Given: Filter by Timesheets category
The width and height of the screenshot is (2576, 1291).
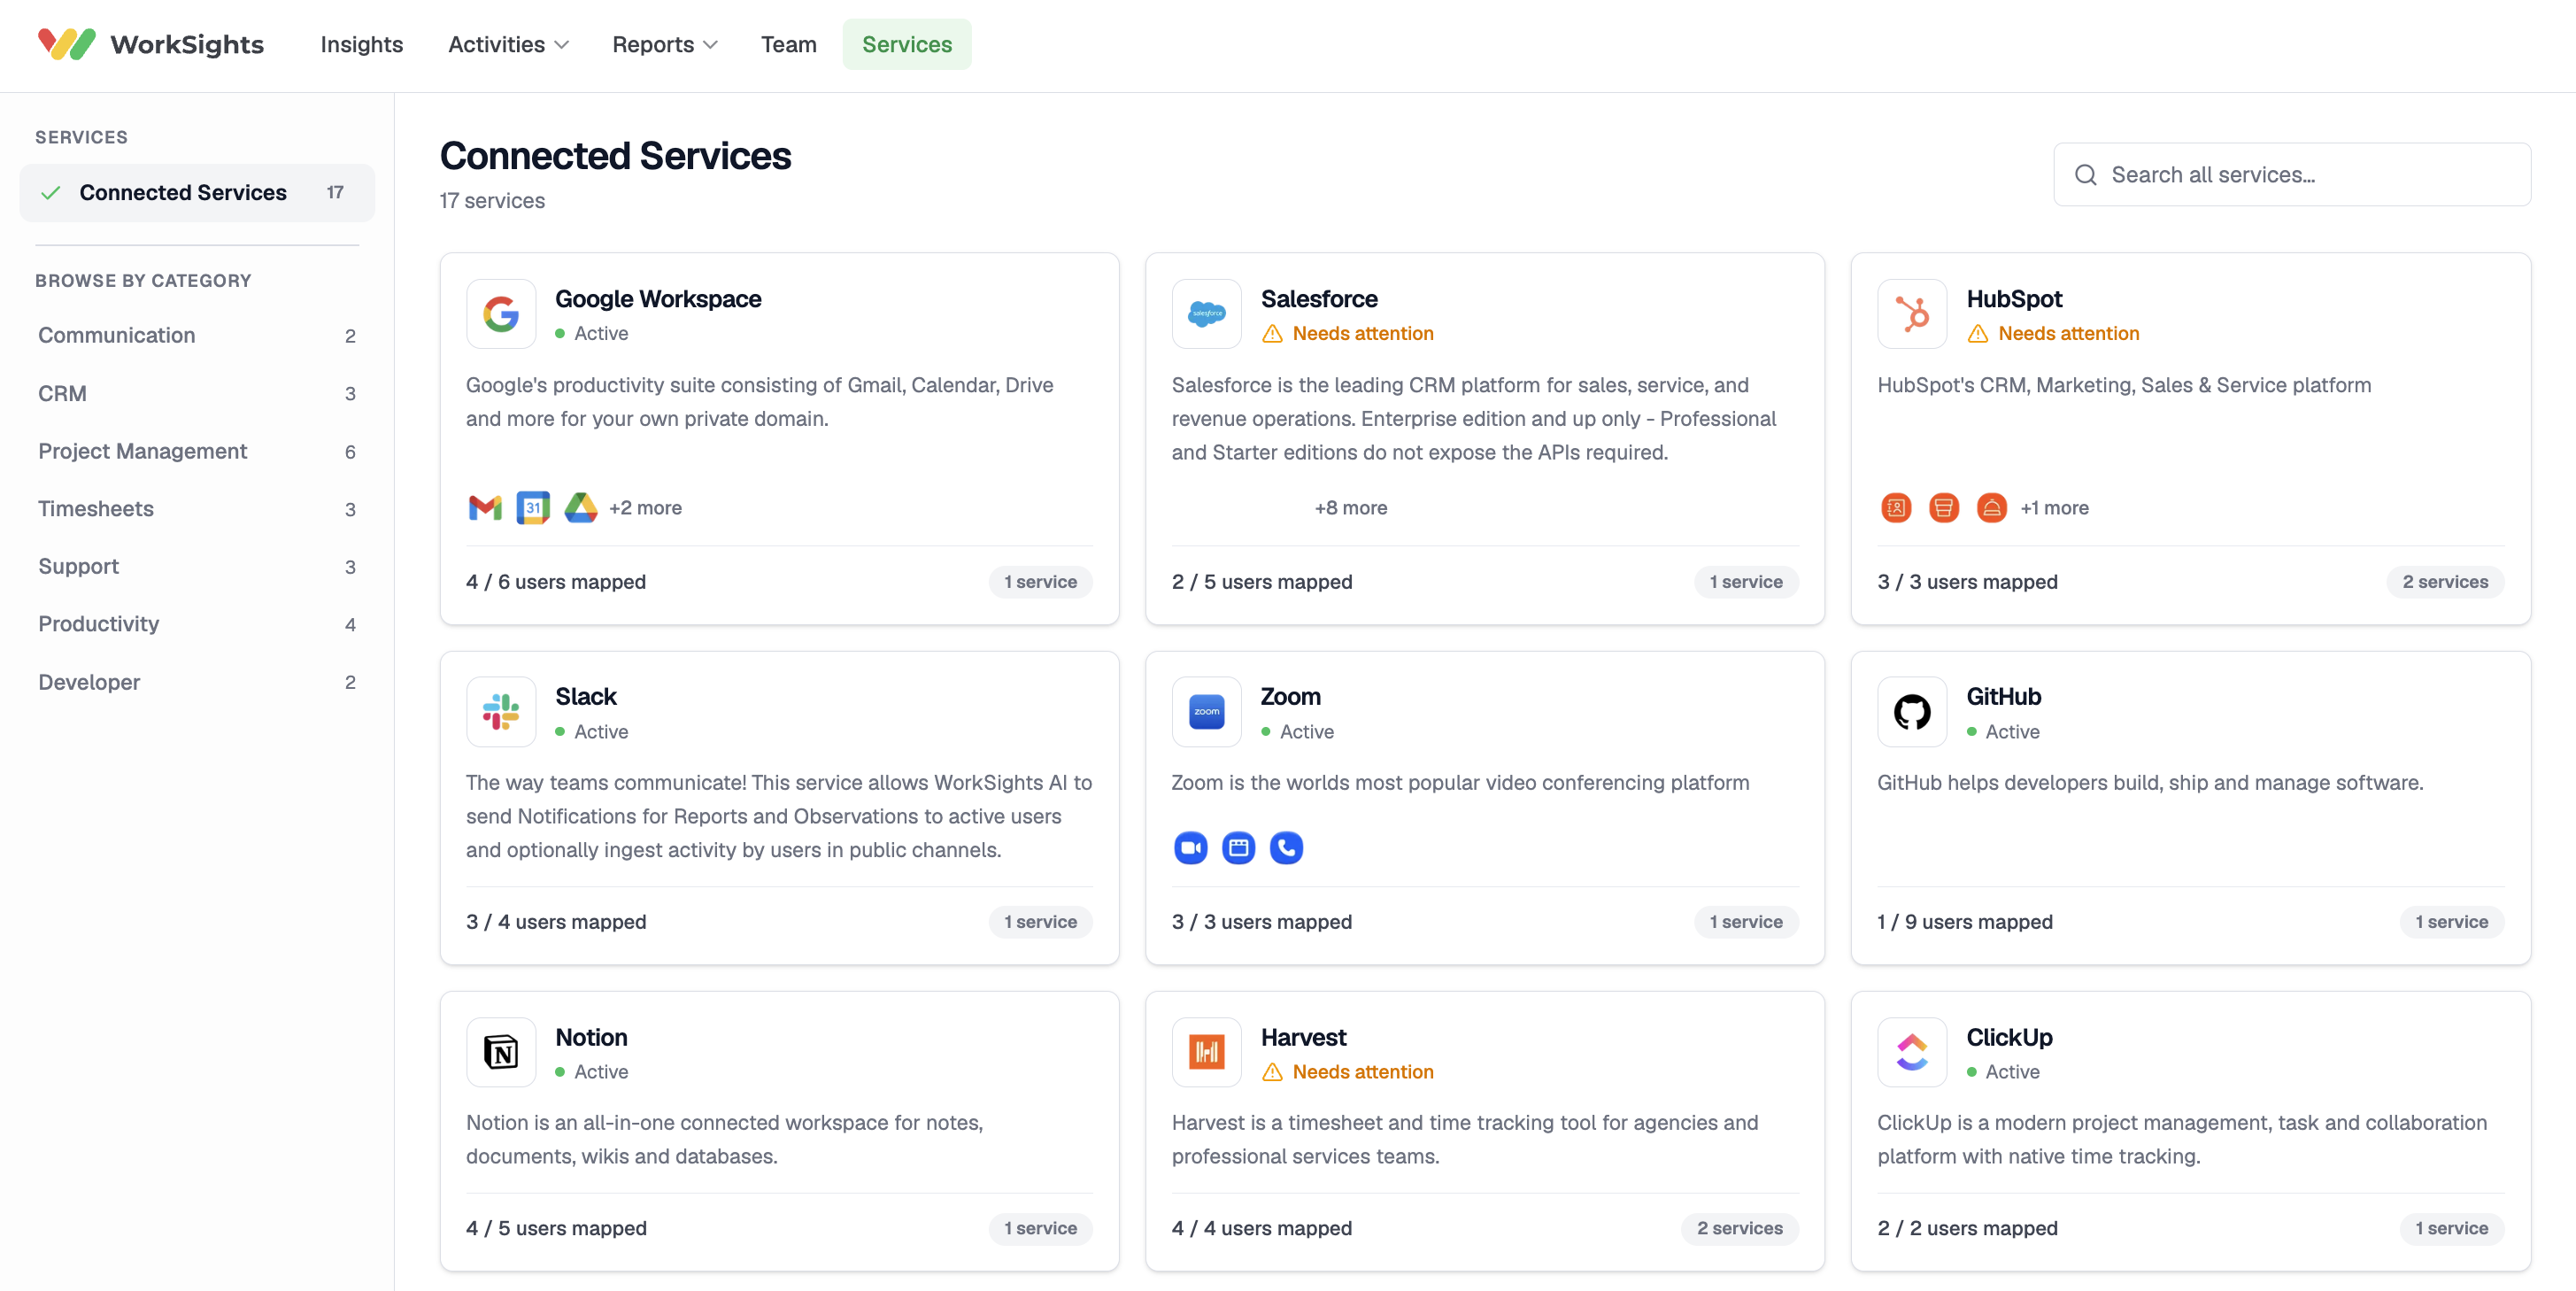Looking at the screenshot, I should [197, 509].
